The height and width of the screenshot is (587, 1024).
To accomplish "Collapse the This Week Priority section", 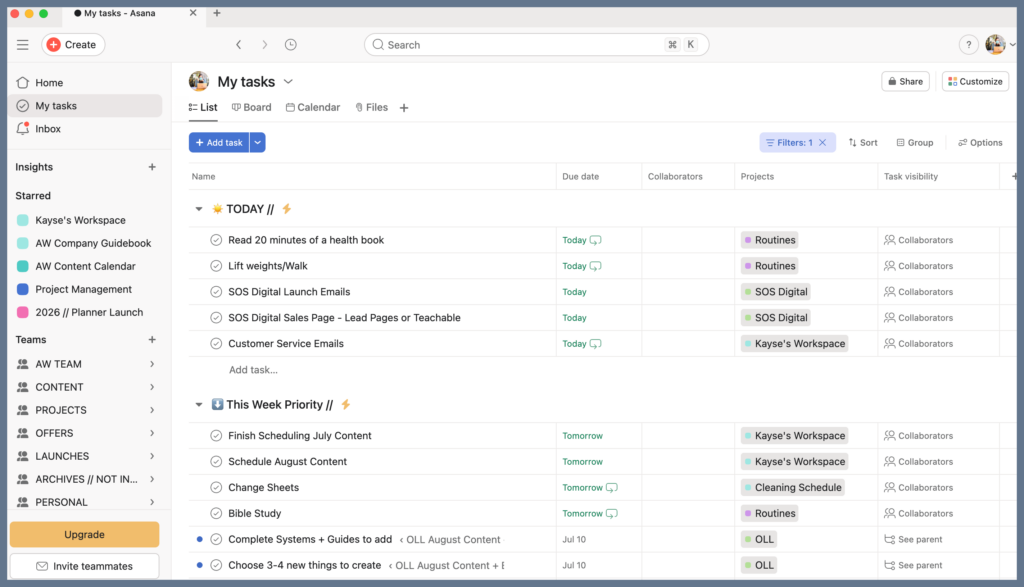I will point(199,405).
